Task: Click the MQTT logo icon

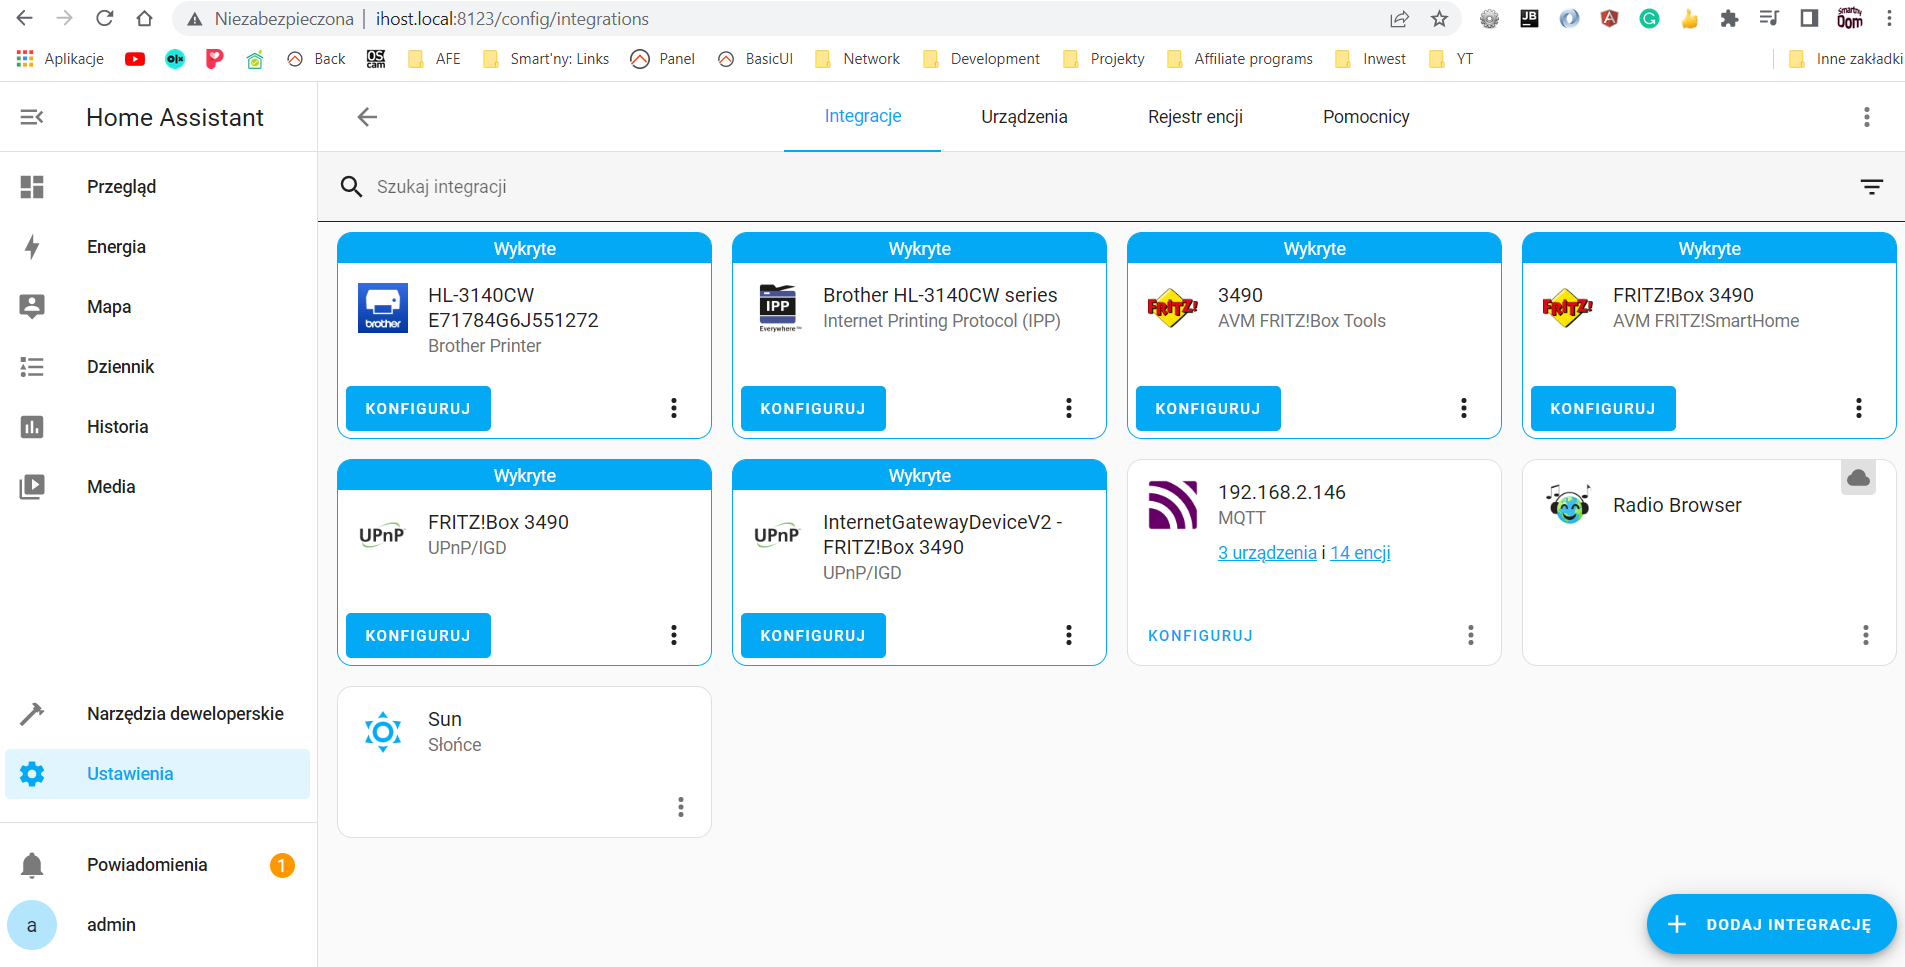Action: coord(1173,505)
